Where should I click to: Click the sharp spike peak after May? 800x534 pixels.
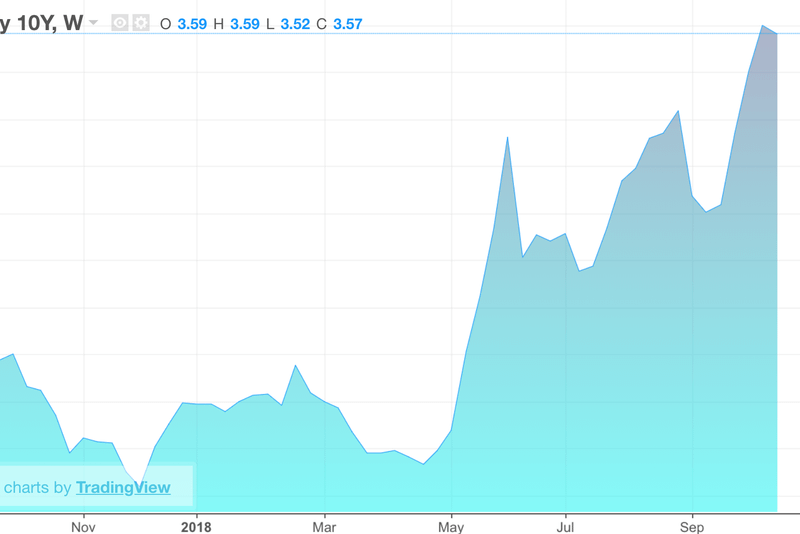click(x=508, y=137)
